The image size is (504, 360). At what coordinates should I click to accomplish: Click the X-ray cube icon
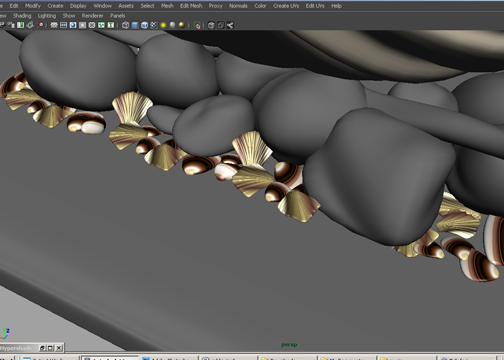pyautogui.click(x=211, y=25)
